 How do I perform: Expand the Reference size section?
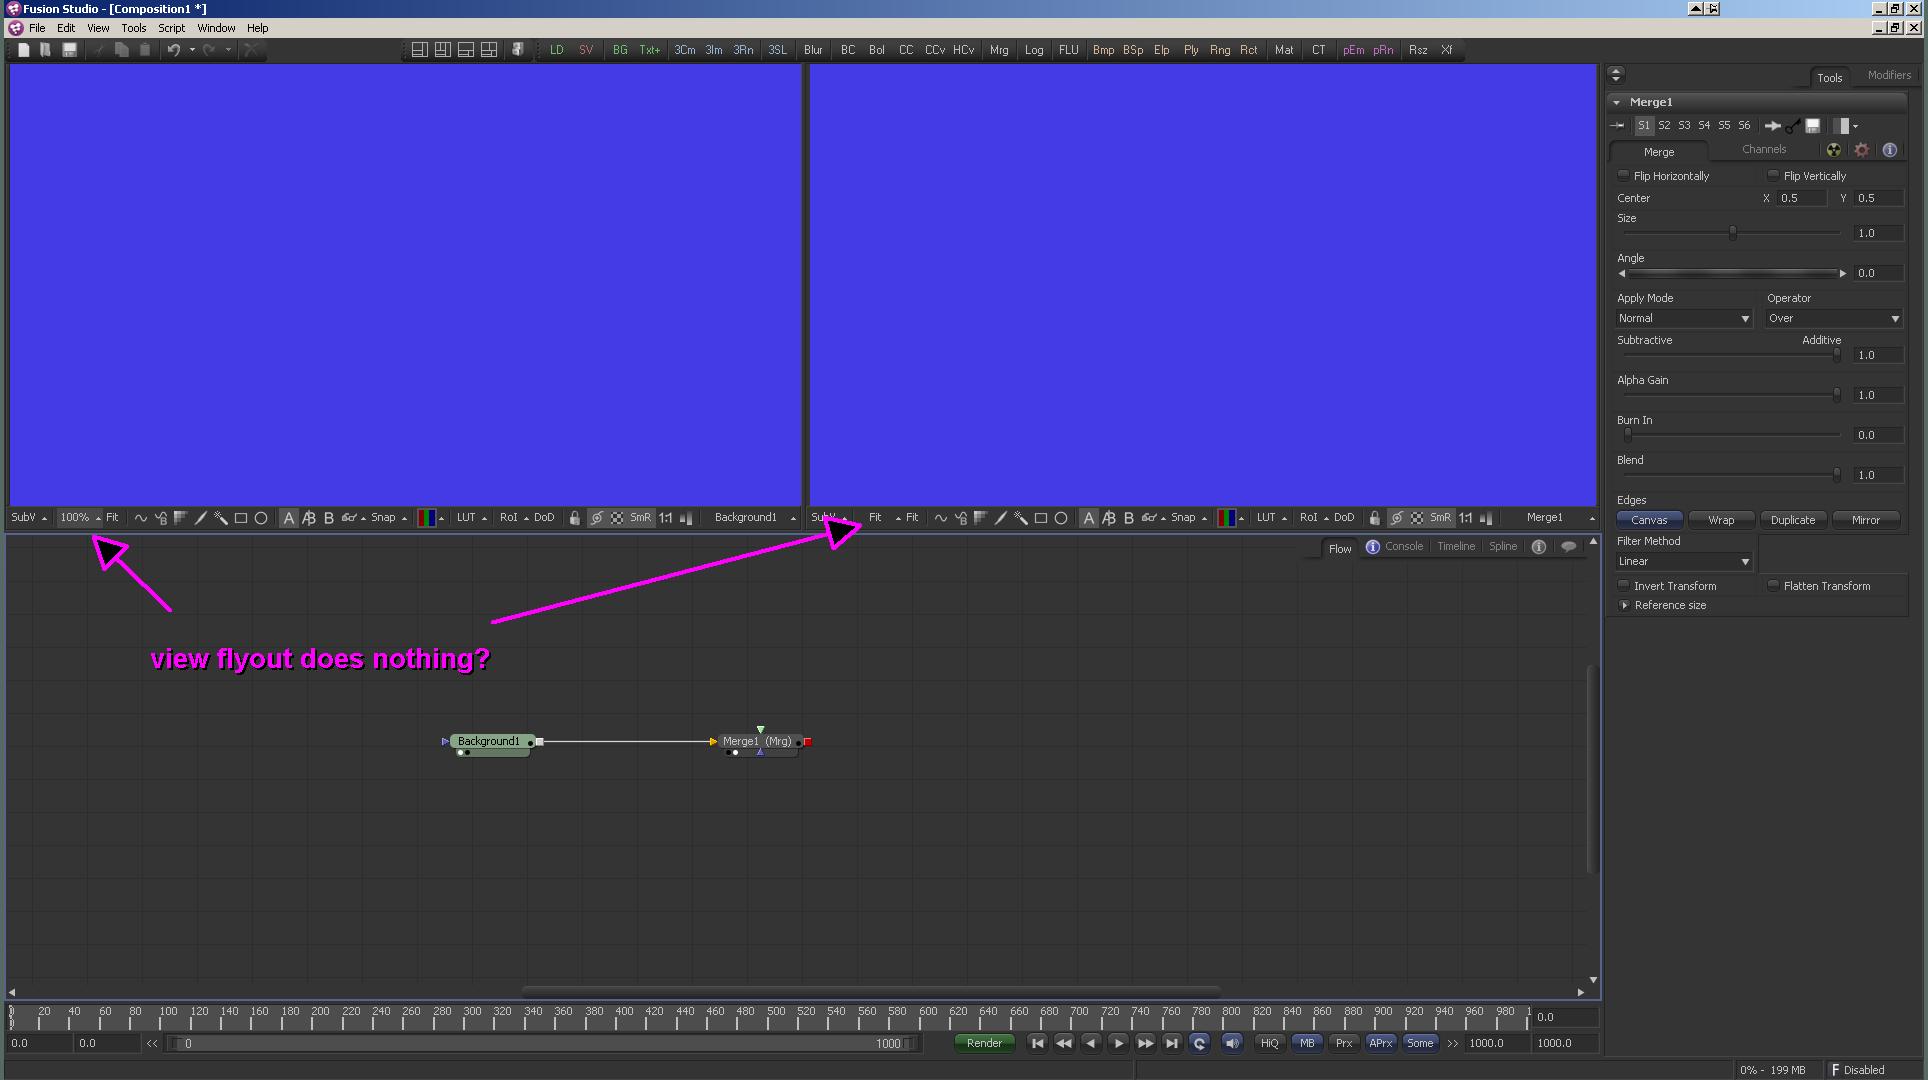pyautogui.click(x=1625, y=605)
